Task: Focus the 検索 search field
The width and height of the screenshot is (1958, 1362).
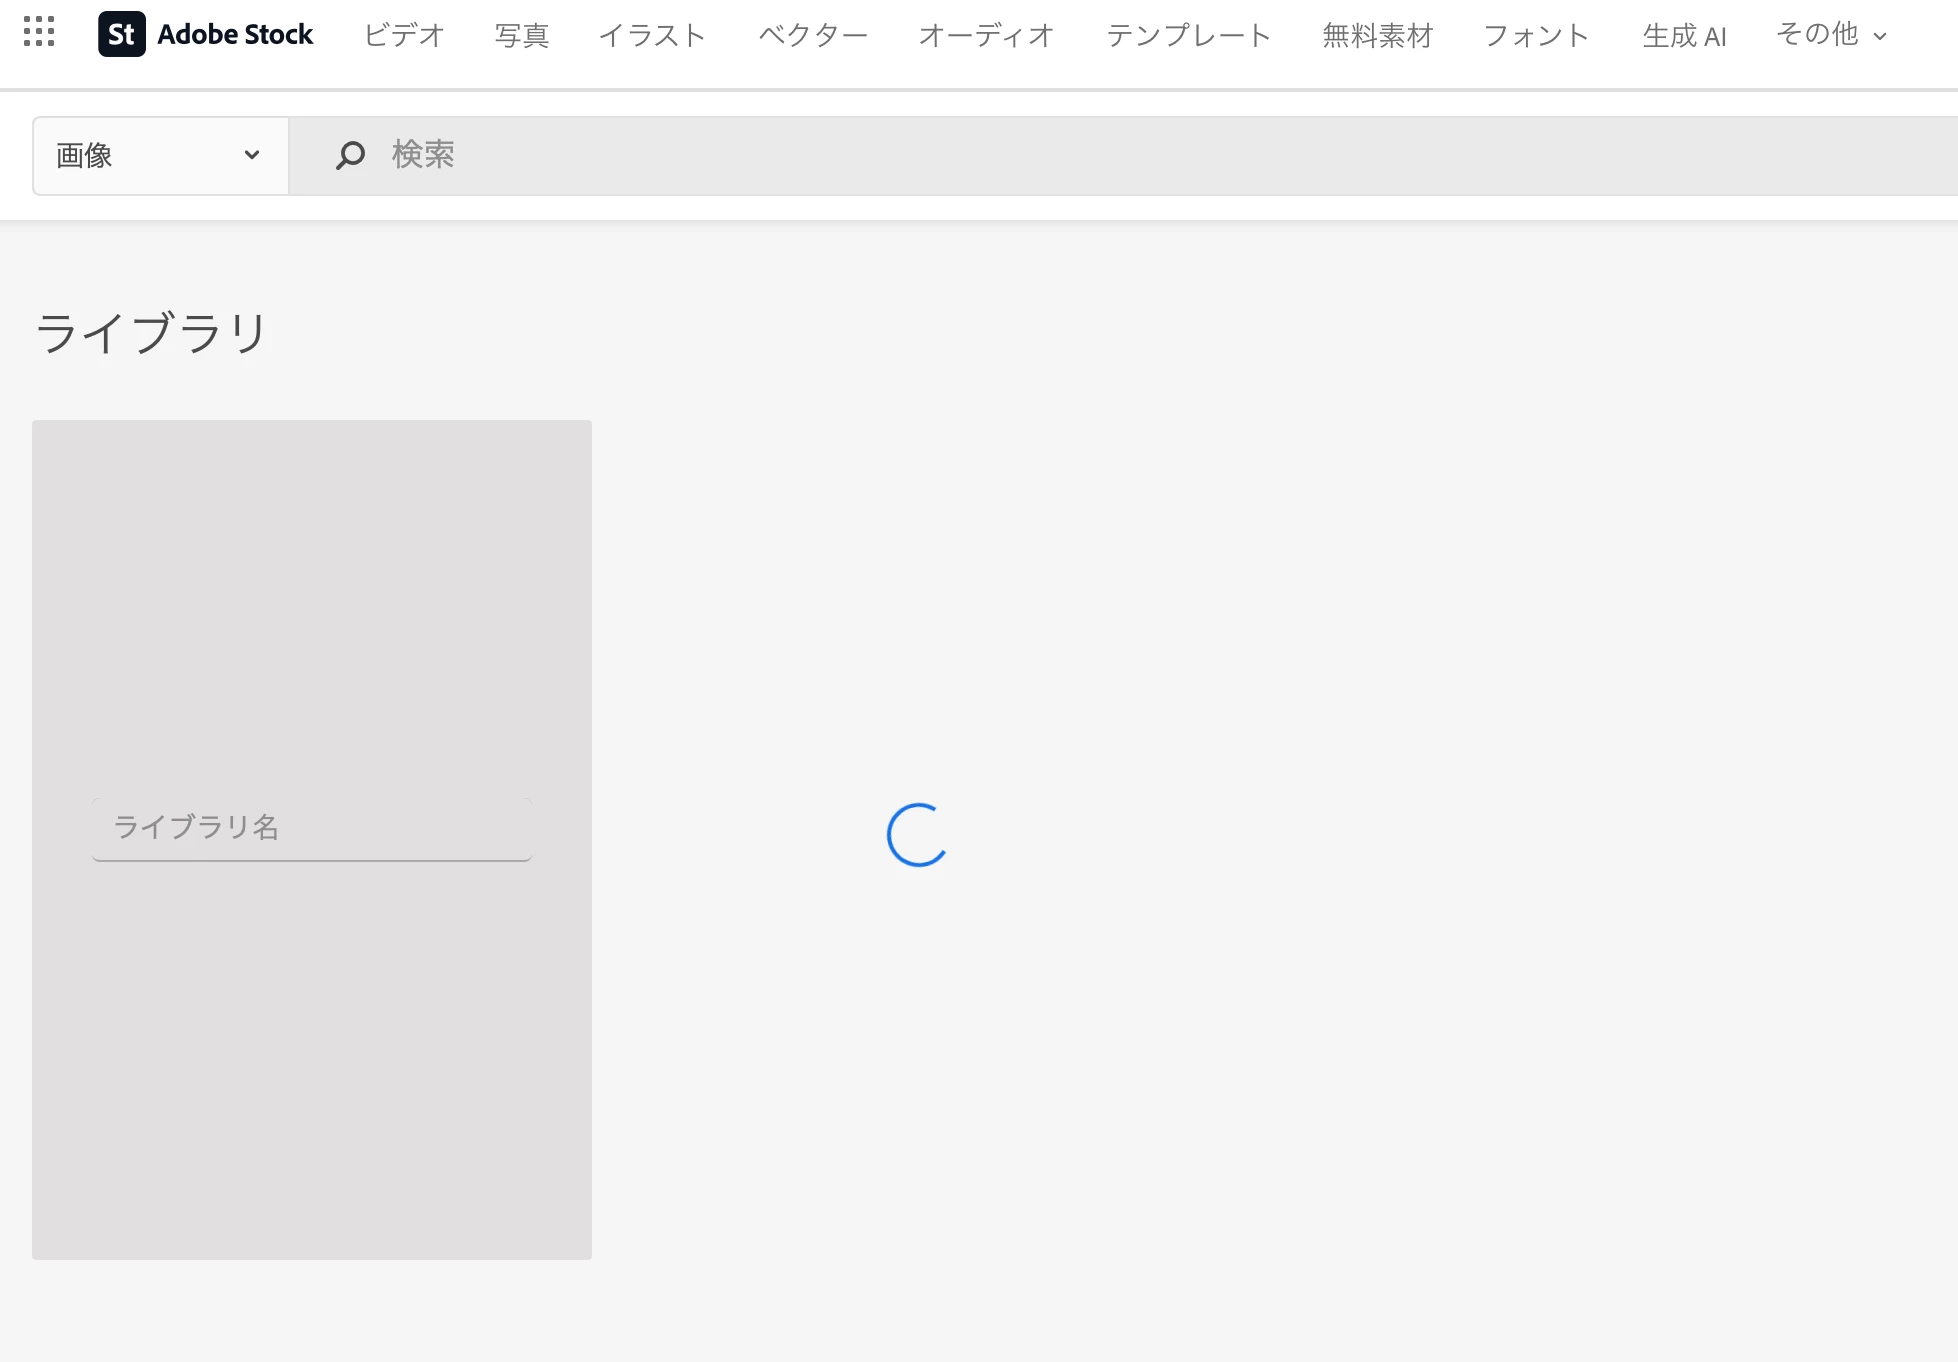Action: (x=1100, y=155)
